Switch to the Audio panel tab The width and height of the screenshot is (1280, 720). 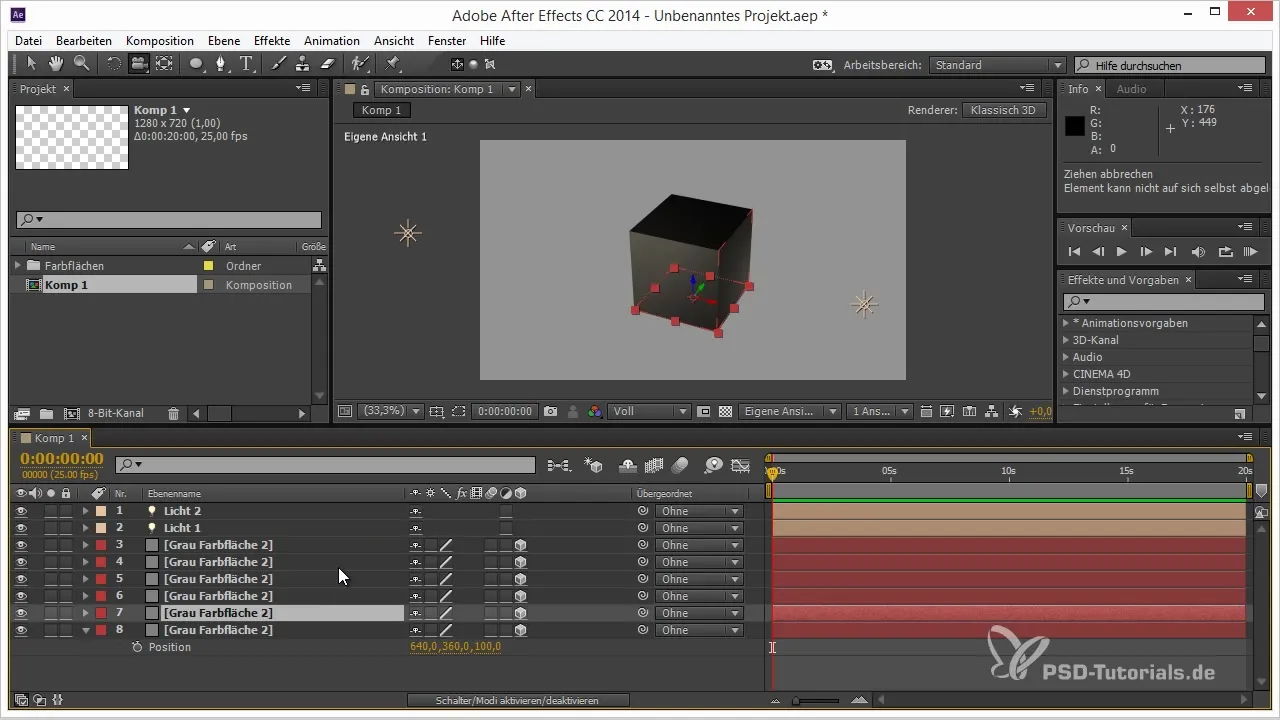pos(1131,89)
